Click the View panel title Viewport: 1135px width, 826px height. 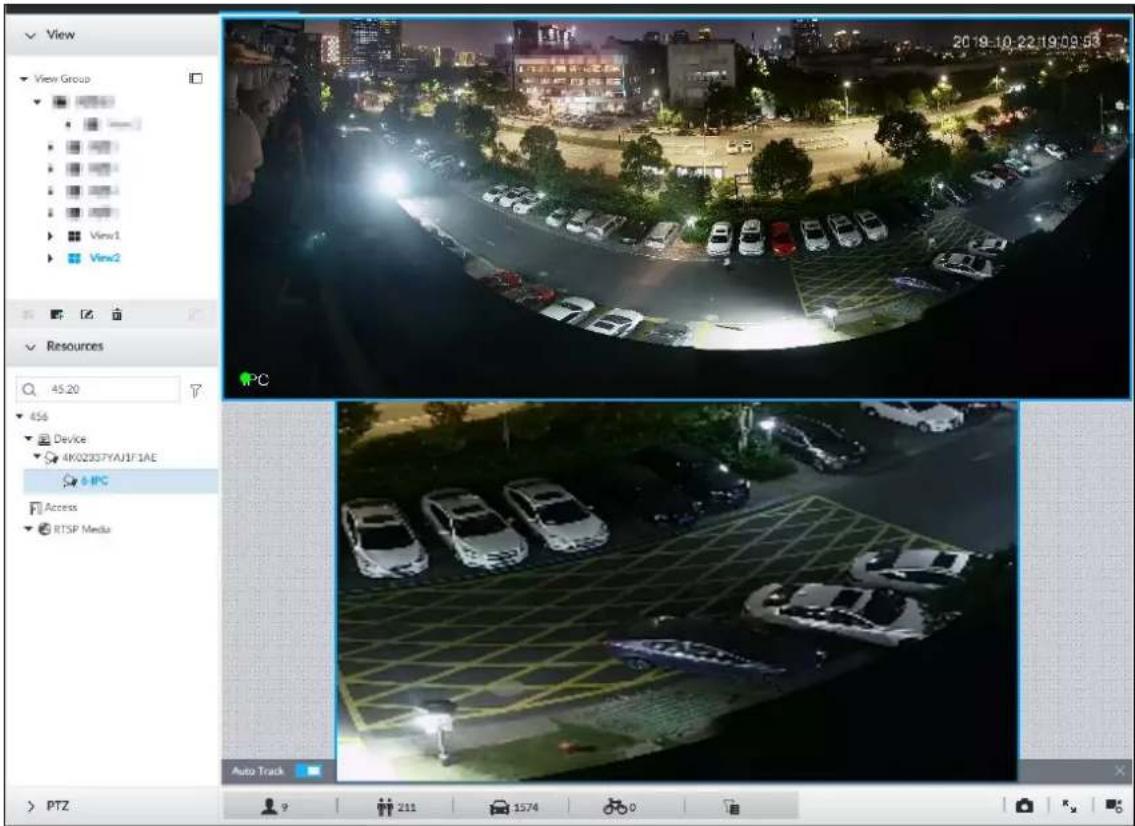tap(61, 35)
